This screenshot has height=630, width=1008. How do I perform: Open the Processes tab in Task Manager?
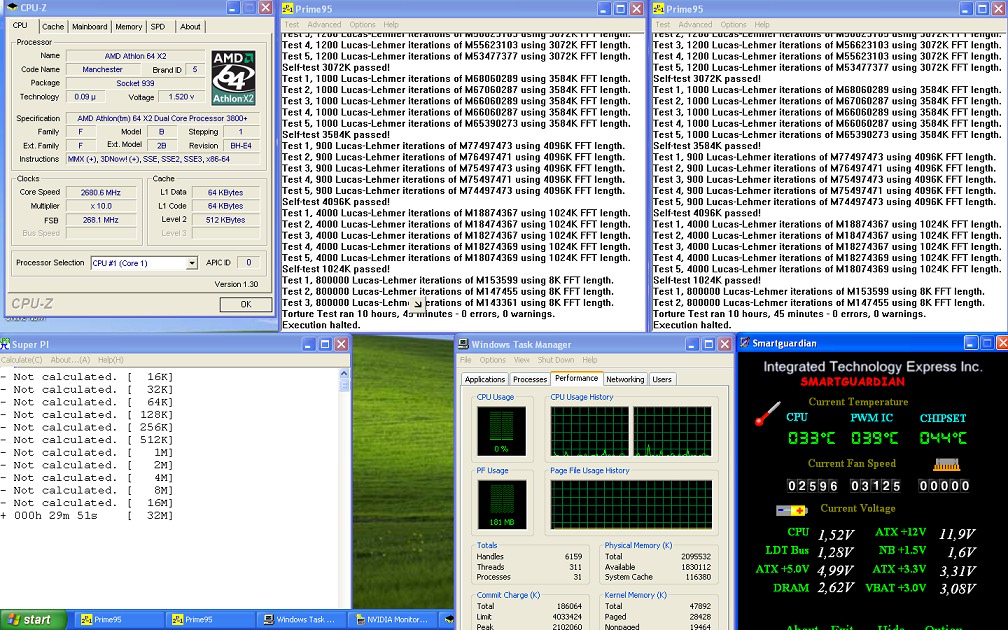(530, 379)
